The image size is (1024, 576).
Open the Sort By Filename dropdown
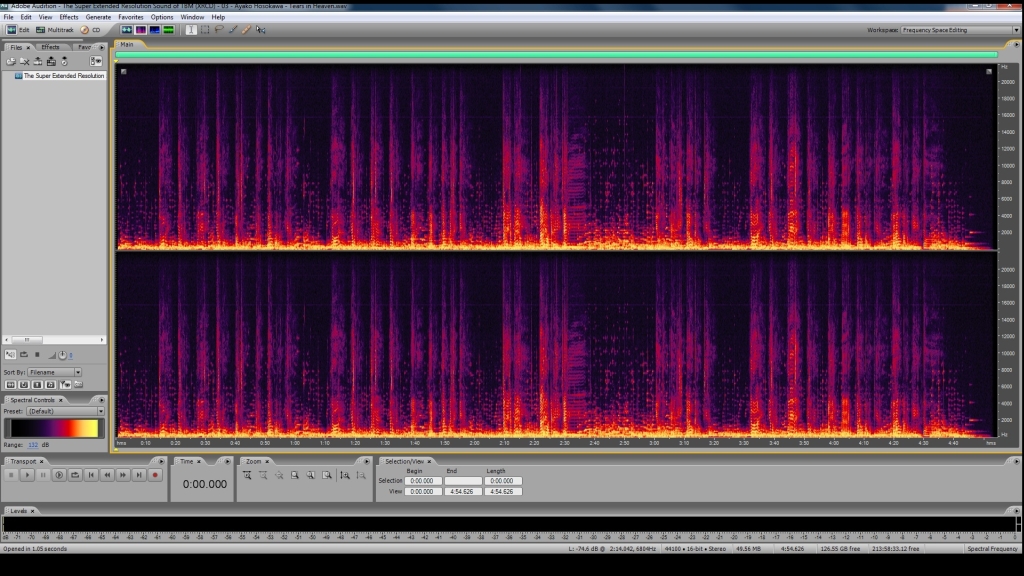[55, 372]
